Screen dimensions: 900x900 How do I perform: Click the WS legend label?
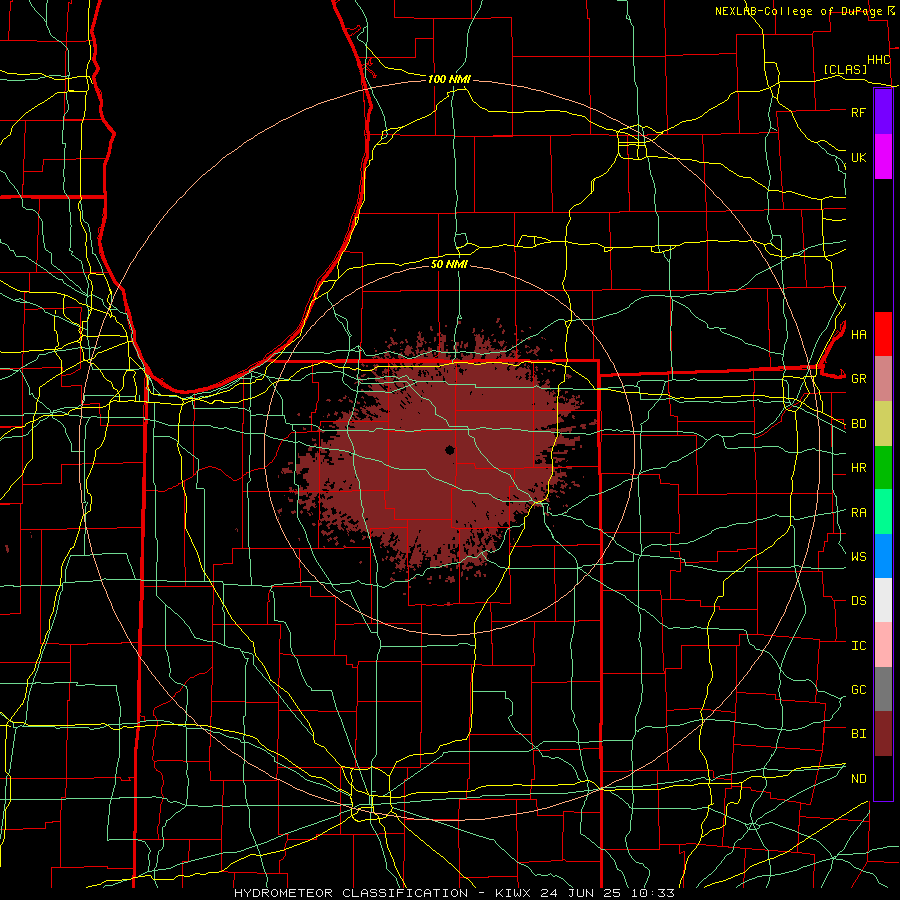tap(858, 557)
